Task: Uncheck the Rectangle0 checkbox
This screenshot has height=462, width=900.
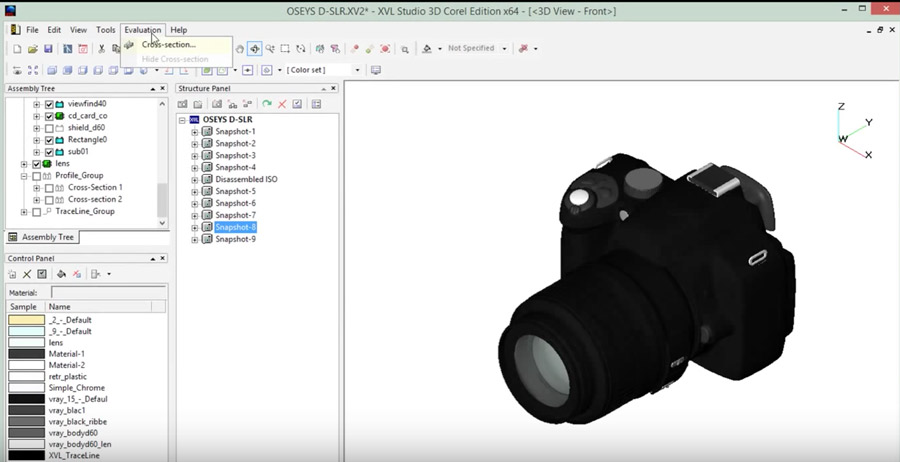Action: click(x=49, y=141)
